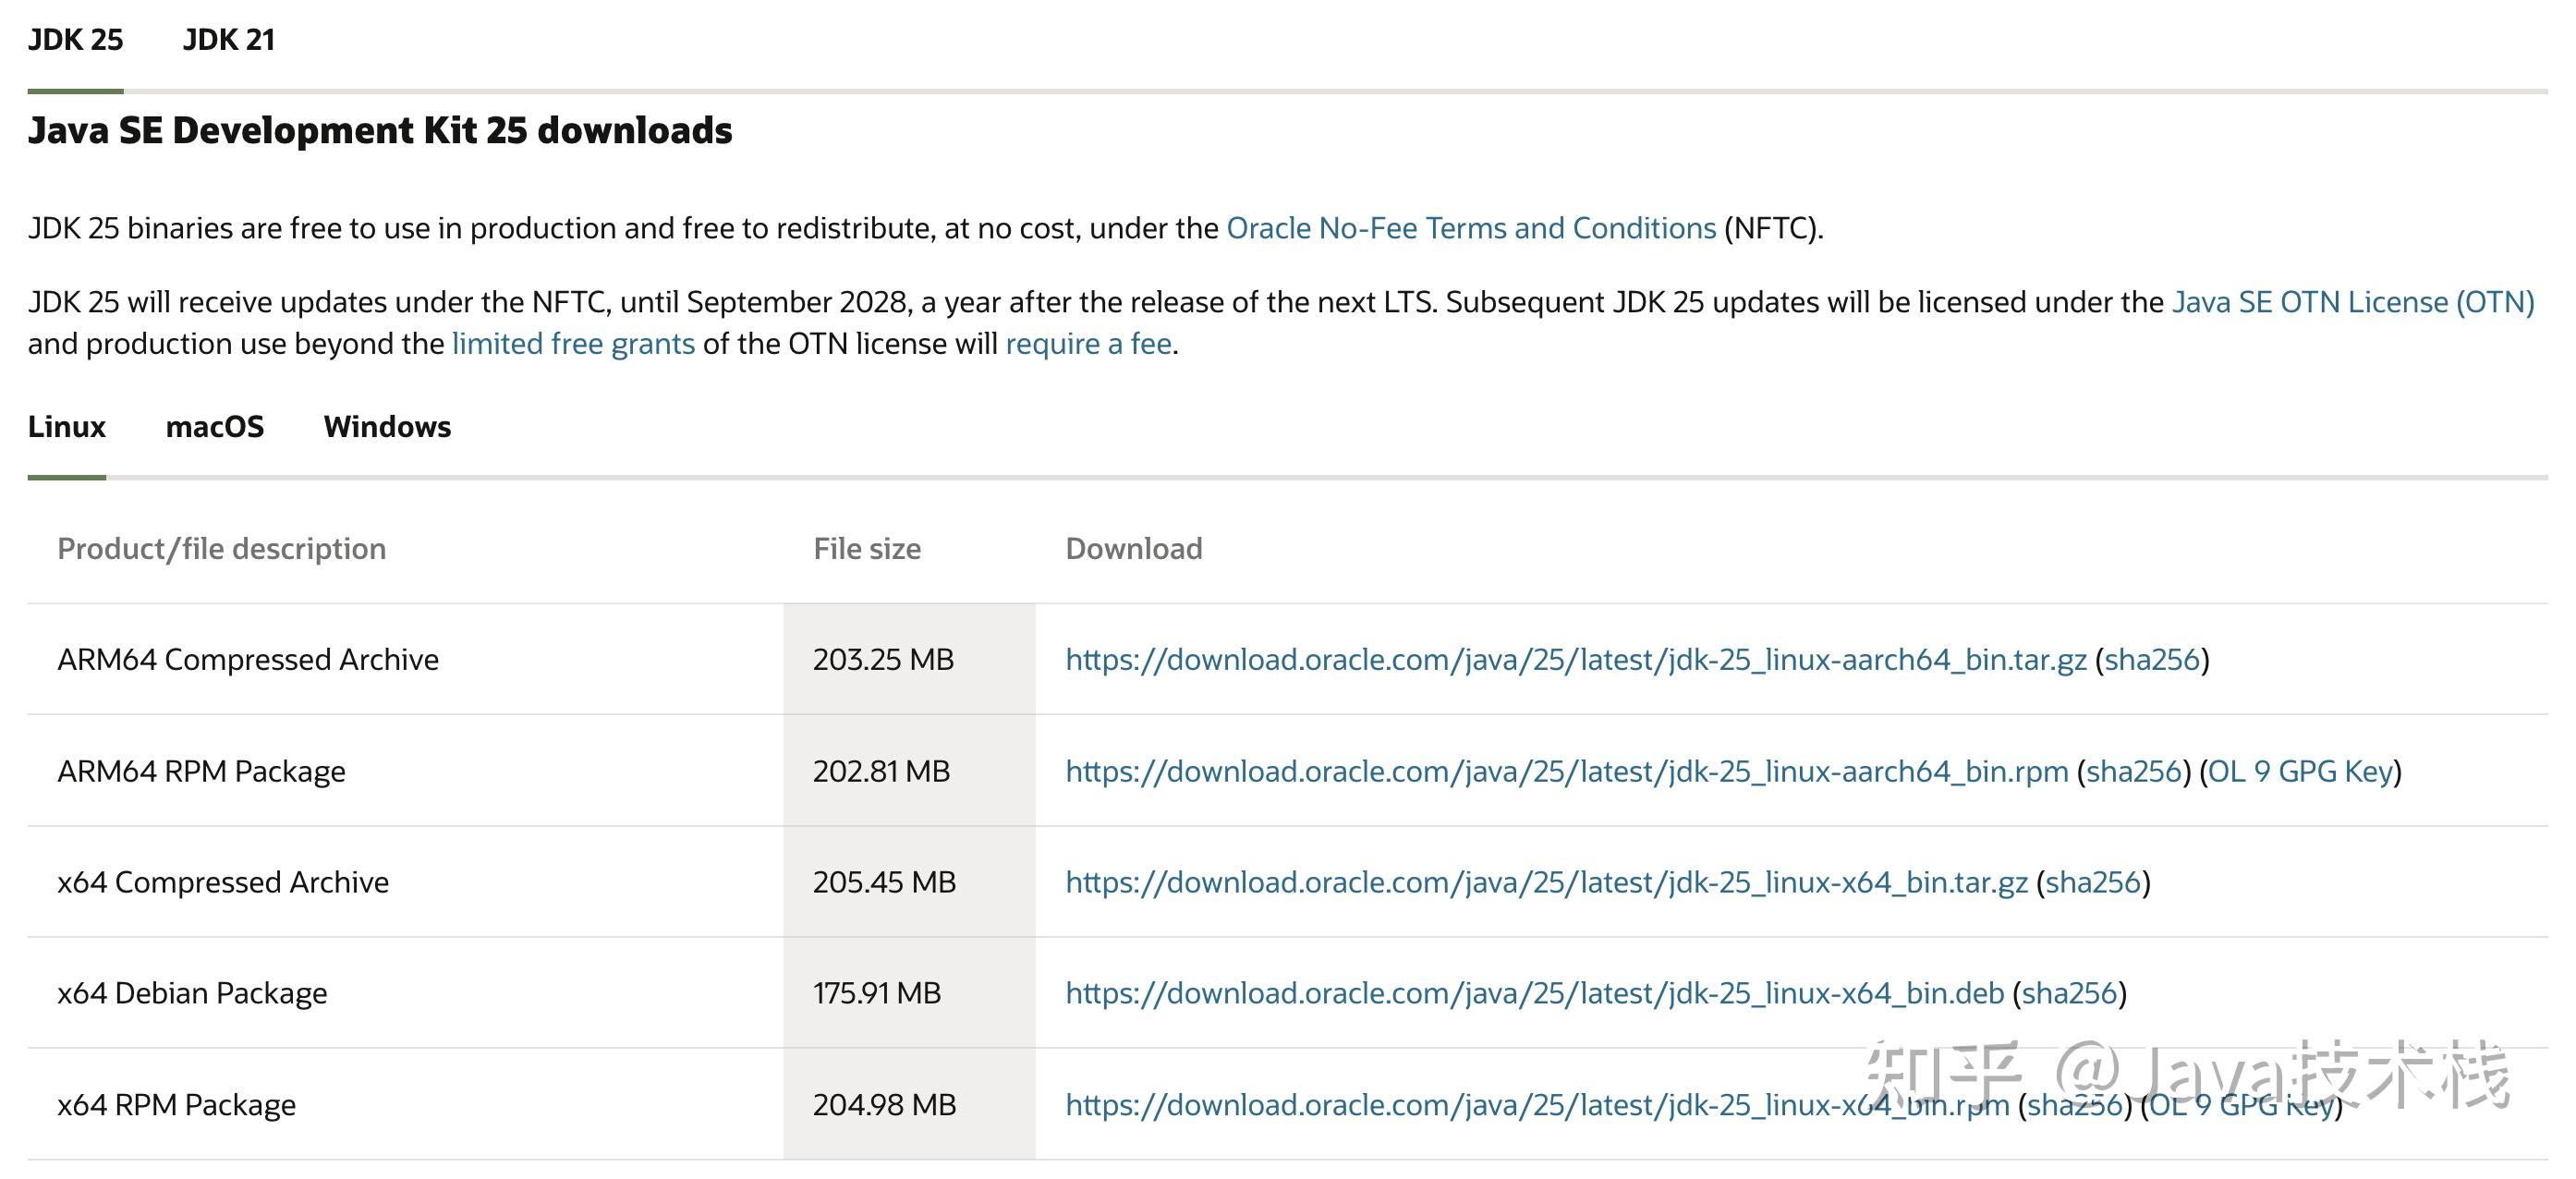Image resolution: width=2576 pixels, height=1179 pixels.
Task: Open Oracle No-Fee Terms and Conditions link
Action: click(x=1470, y=229)
